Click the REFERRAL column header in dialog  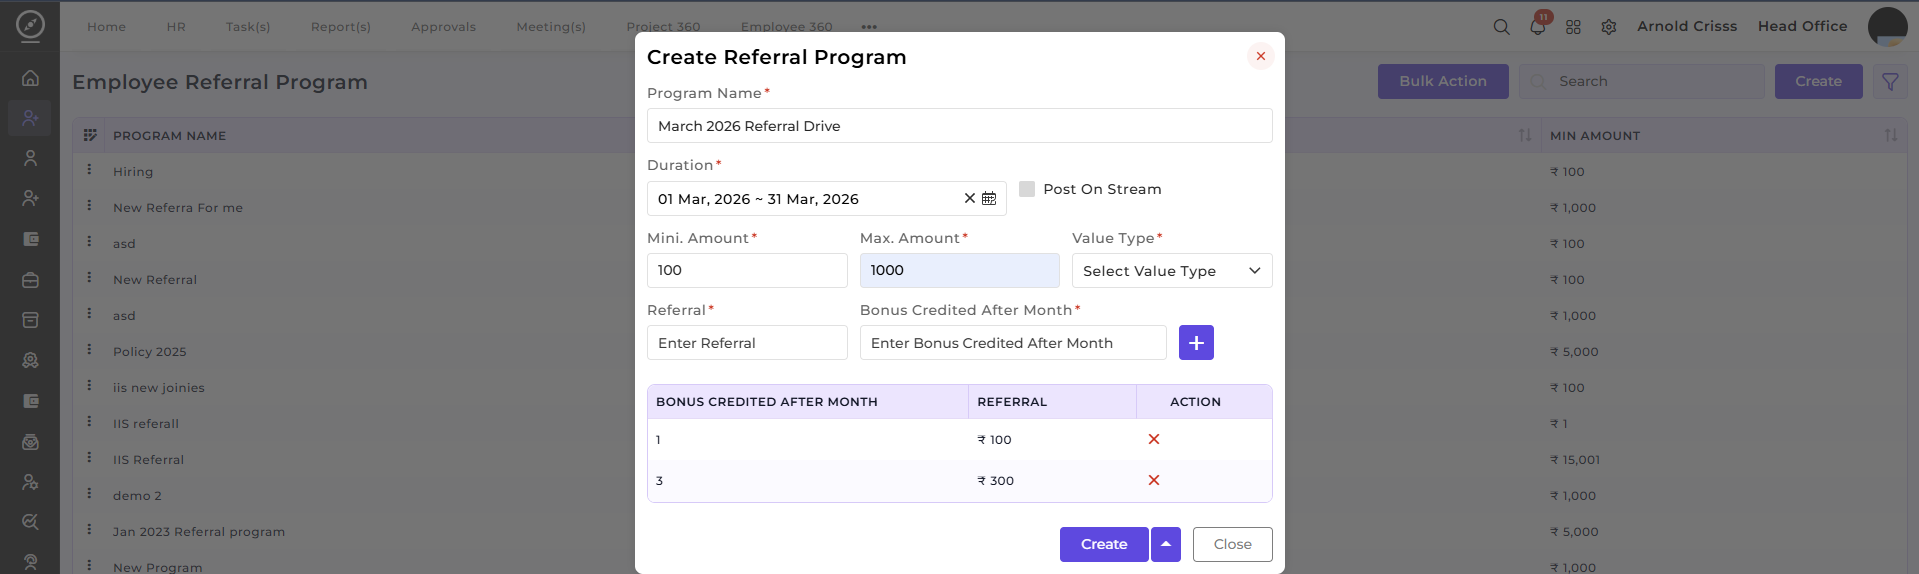(1012, 402)
